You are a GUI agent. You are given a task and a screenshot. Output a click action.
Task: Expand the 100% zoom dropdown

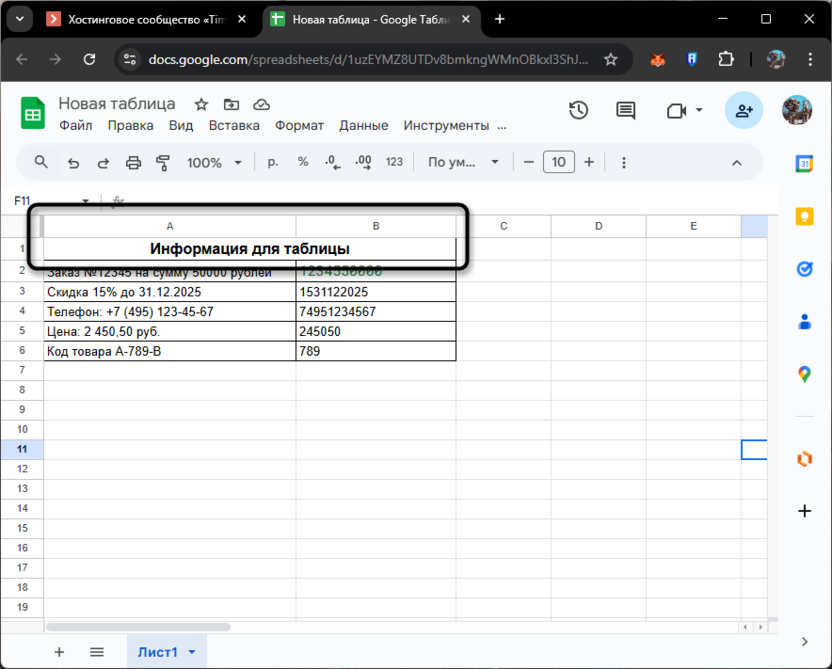[215, 162]
